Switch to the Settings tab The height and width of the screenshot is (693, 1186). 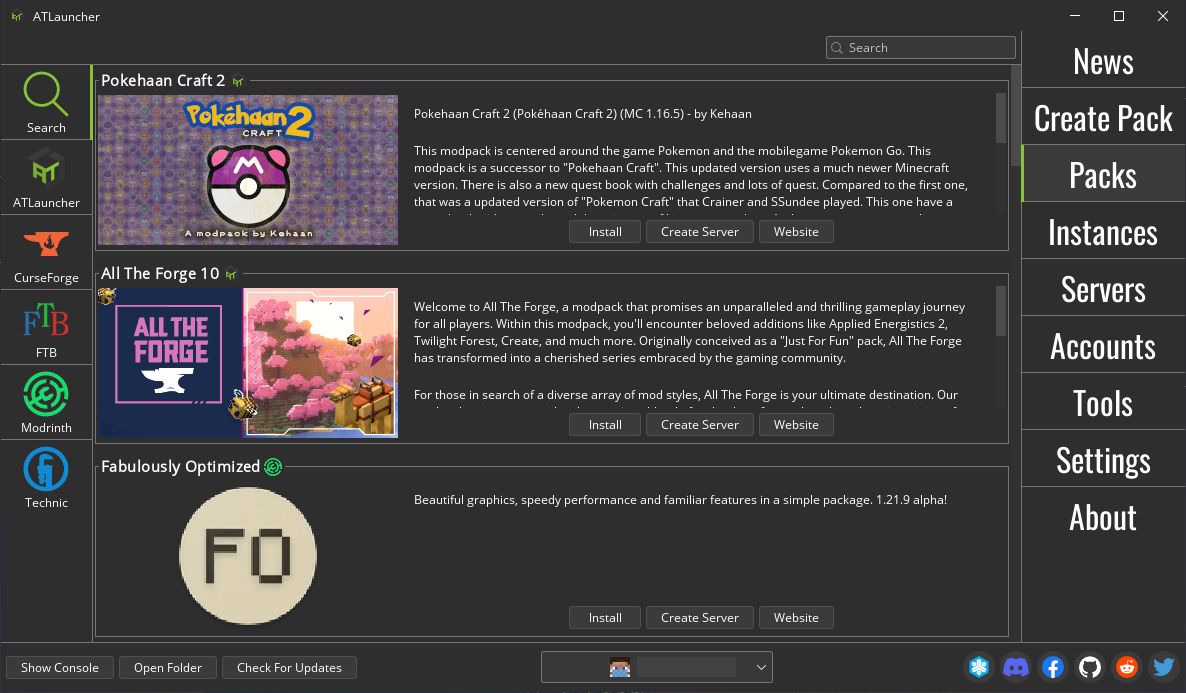[1102, 459]
